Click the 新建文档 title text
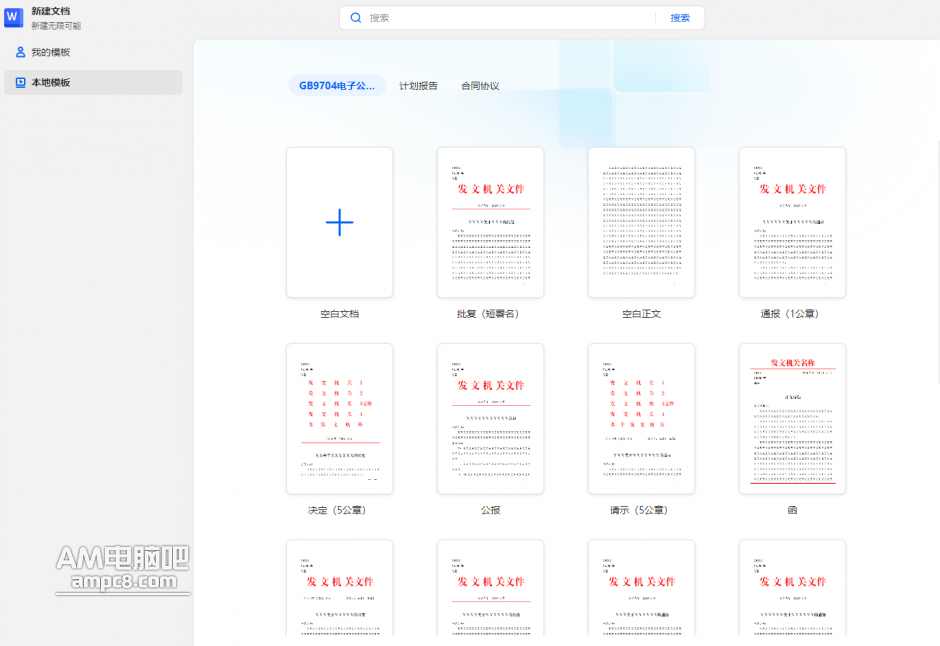 click(51, 11)
